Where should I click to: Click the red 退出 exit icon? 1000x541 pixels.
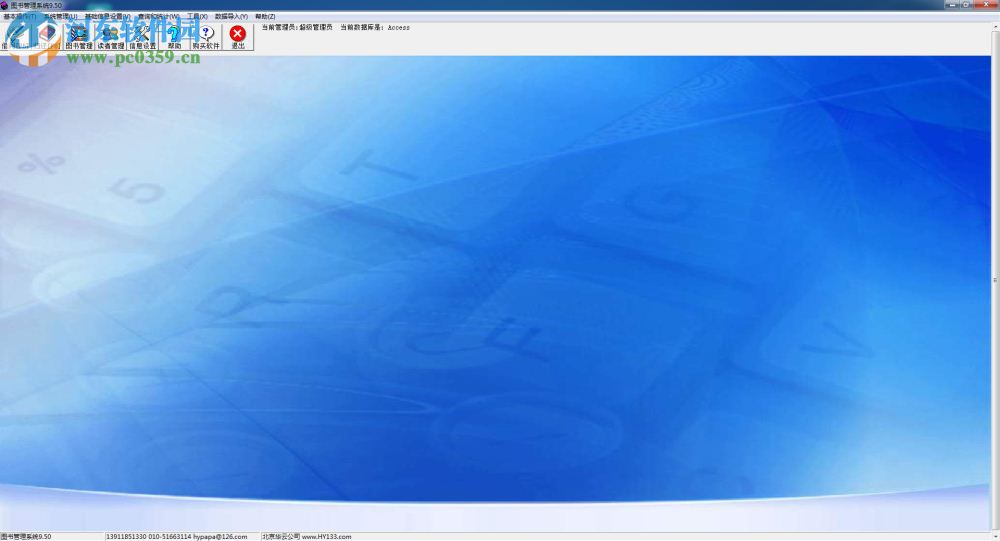(x=238, y=37)
